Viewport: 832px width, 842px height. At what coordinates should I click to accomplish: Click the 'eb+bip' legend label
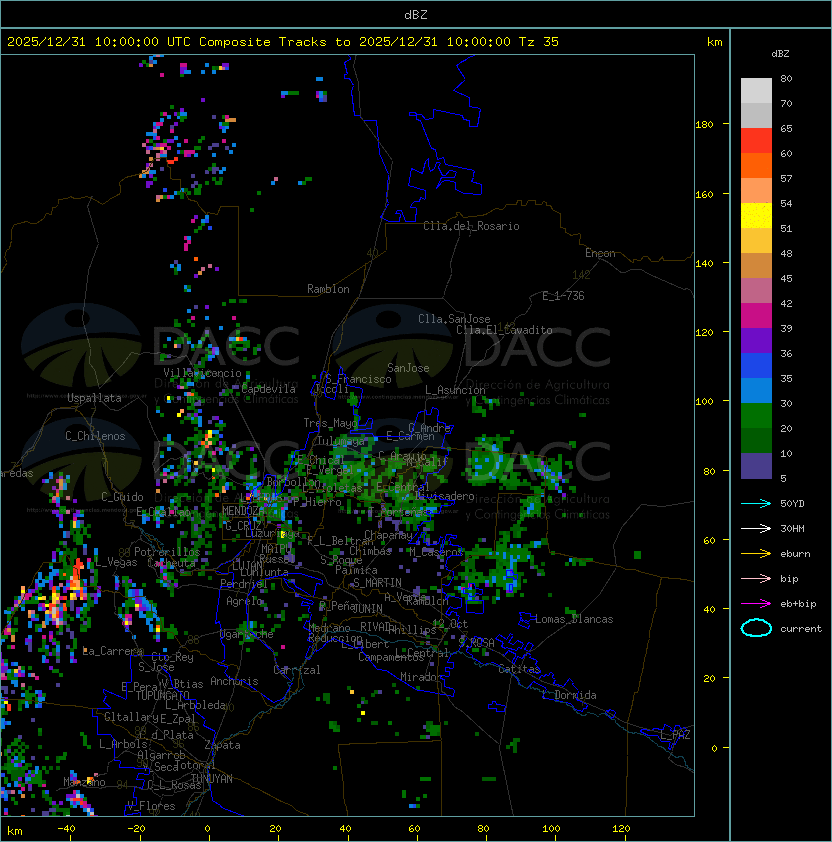pos(798,604)
